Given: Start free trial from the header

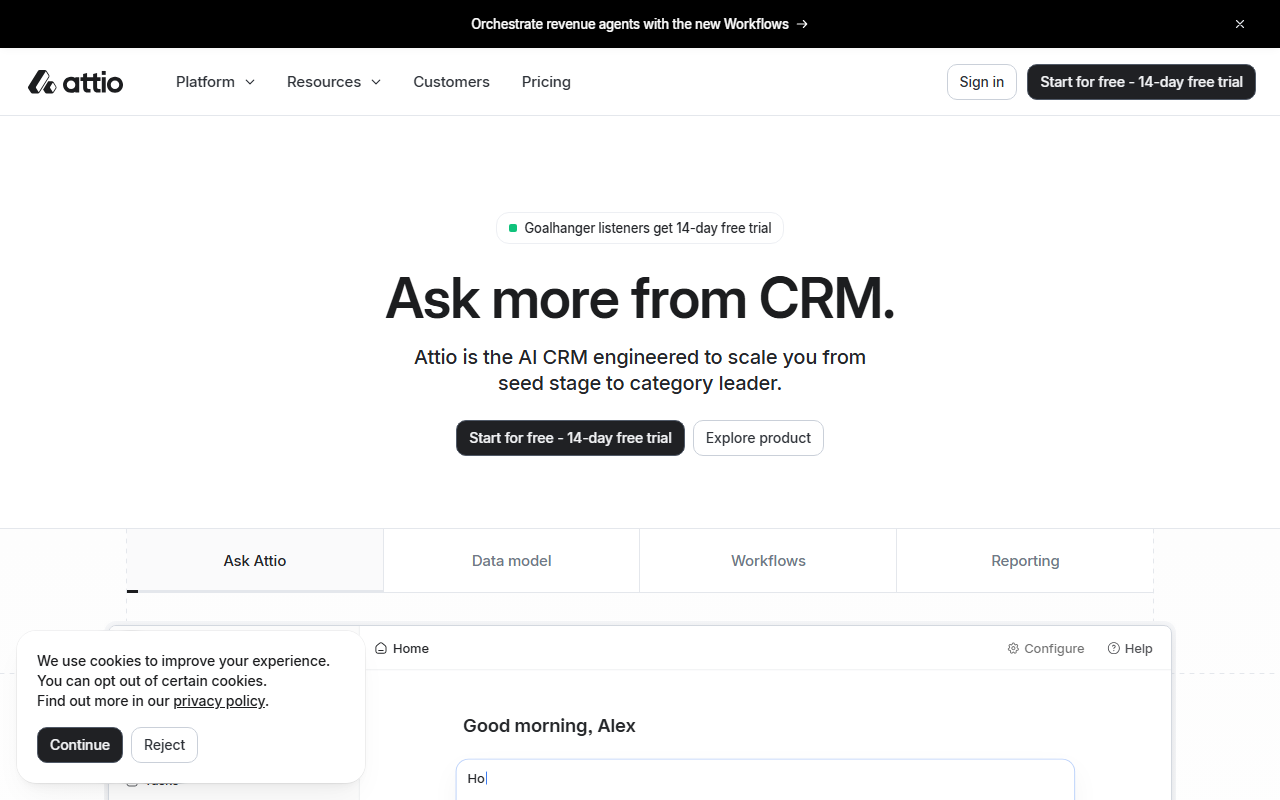Looking at the screenshot, I should pos(1141,82).
